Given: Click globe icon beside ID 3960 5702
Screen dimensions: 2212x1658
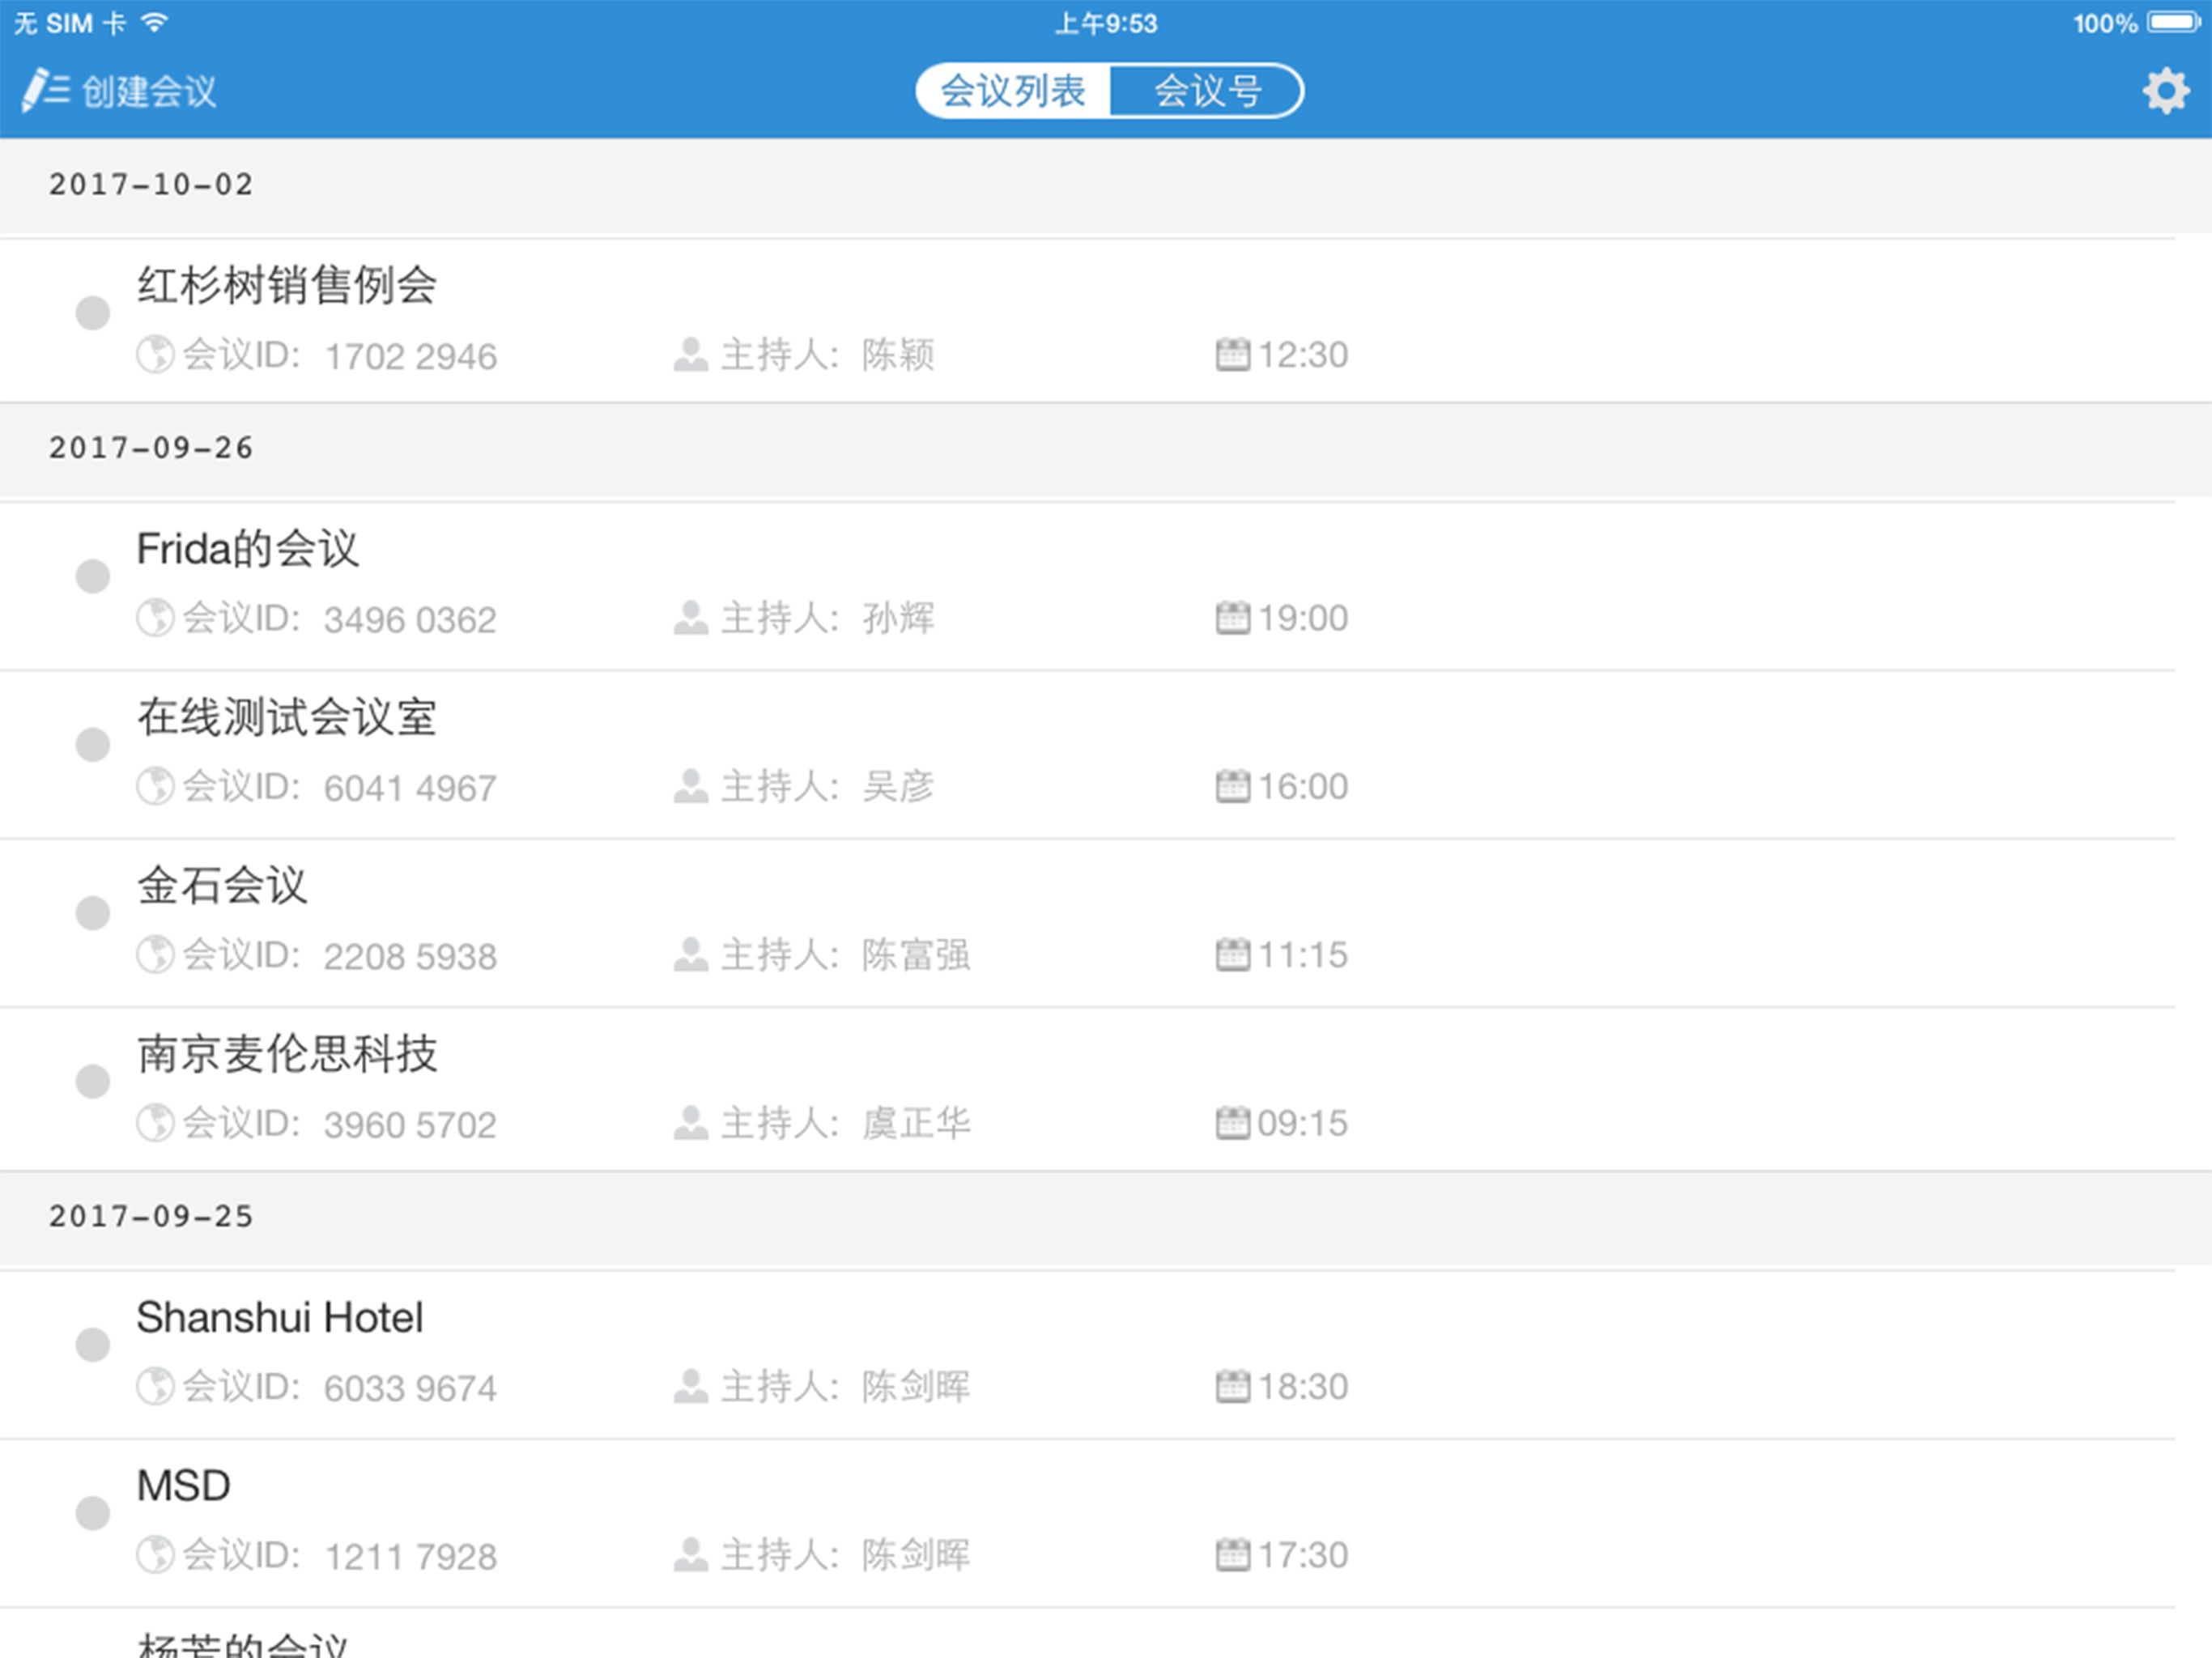Looking at the screenshot, I should [x=155, y=1123].
